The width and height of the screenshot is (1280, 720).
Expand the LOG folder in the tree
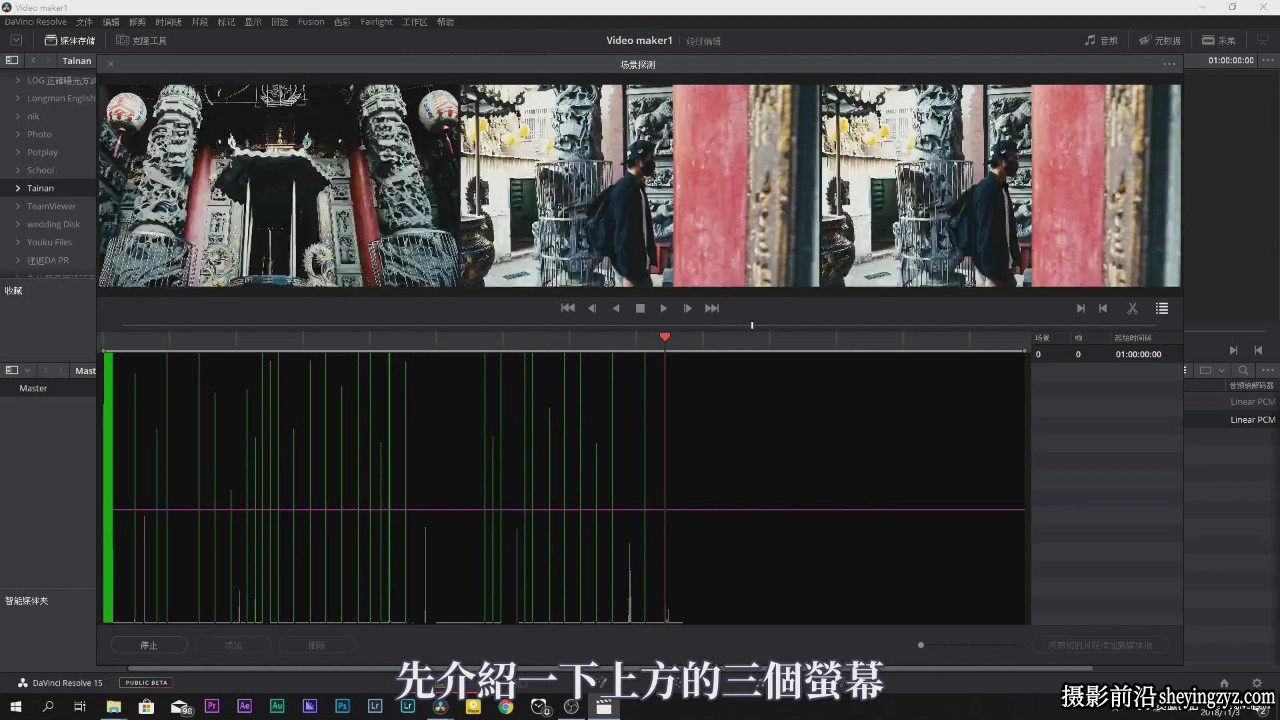[x=17, y=80]
